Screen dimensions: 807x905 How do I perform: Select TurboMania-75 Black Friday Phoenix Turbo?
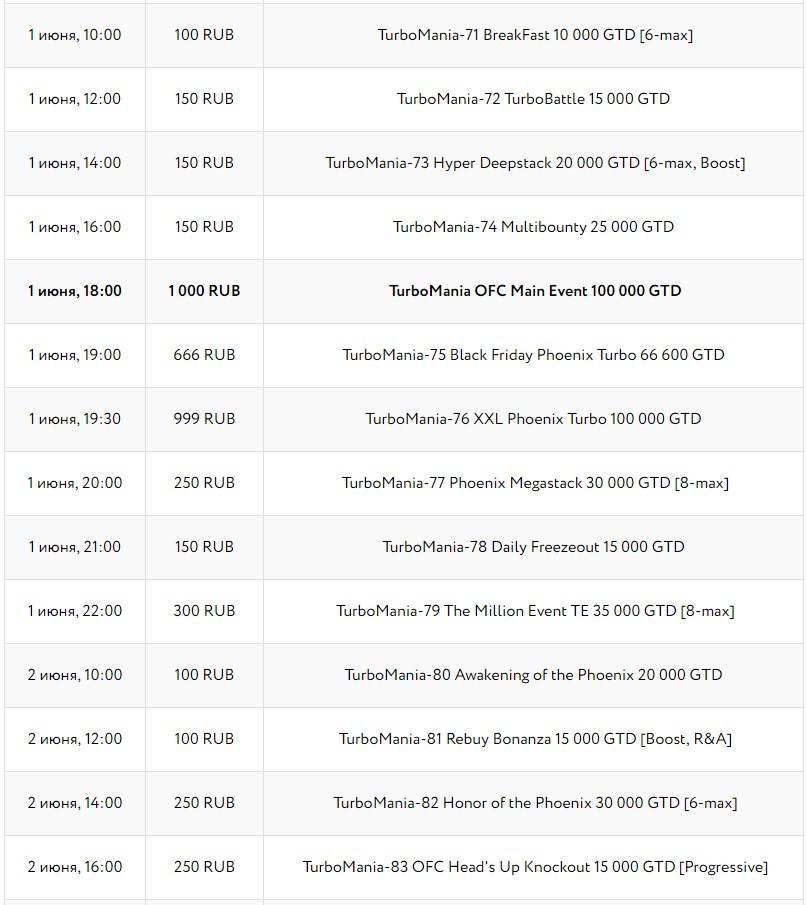pyautogui.click(x=533, y=355)
